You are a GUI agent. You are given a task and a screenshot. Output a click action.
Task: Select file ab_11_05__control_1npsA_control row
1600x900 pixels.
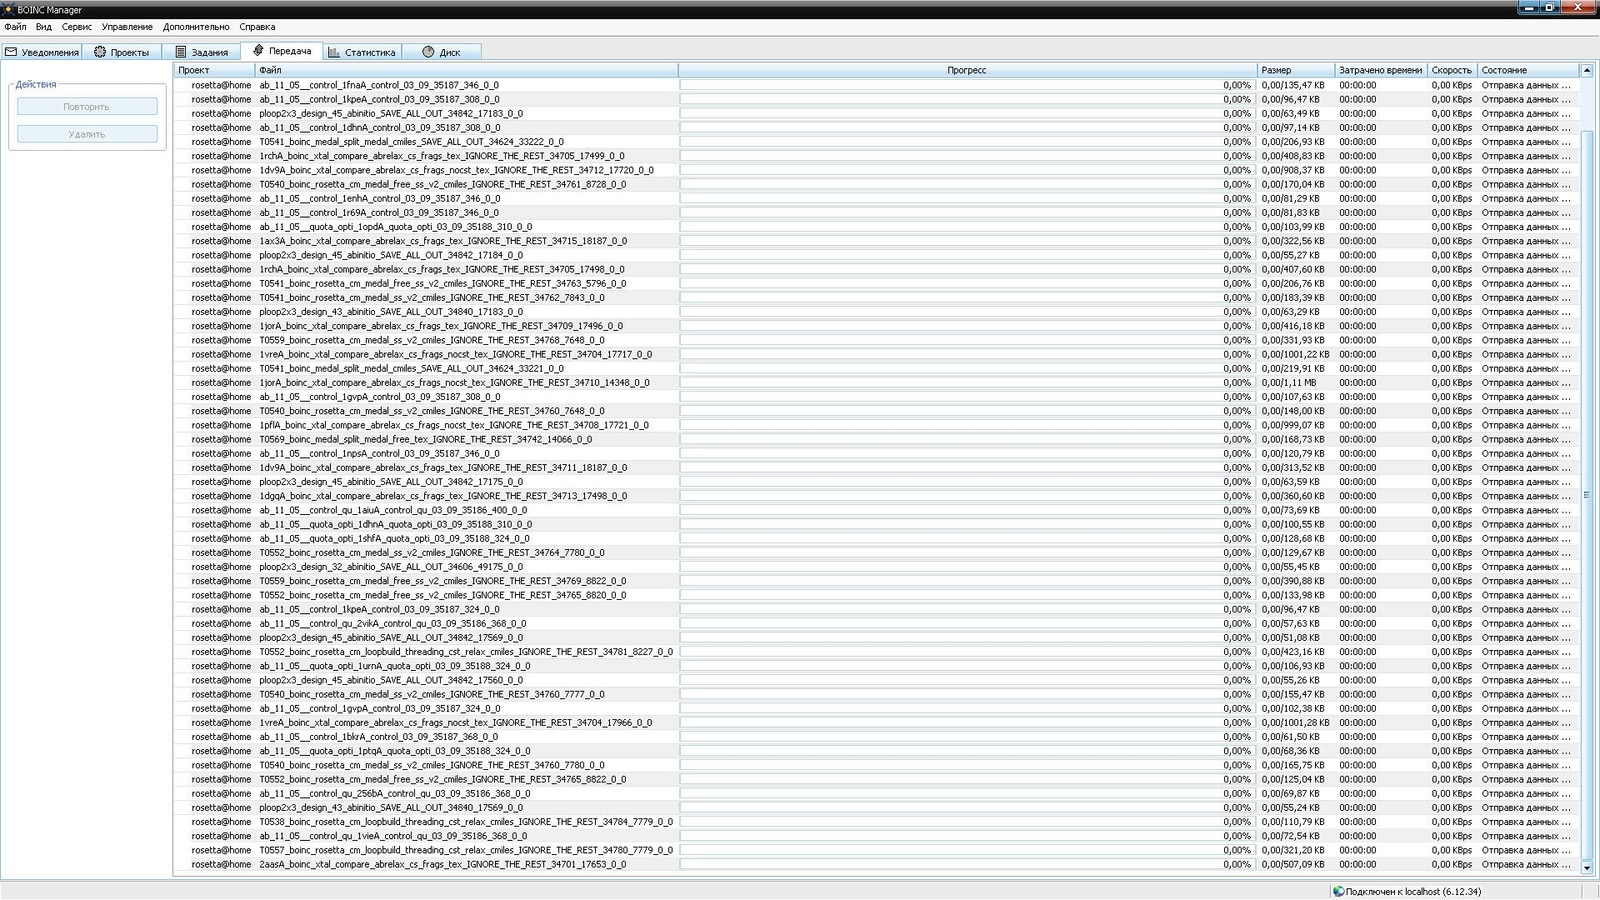click(x=379, y=453)
